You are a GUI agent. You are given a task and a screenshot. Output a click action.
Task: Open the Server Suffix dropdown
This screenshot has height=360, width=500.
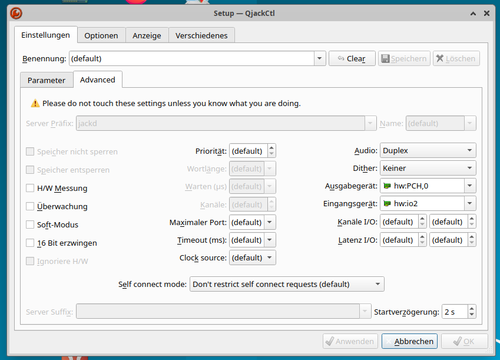[365, 311]
